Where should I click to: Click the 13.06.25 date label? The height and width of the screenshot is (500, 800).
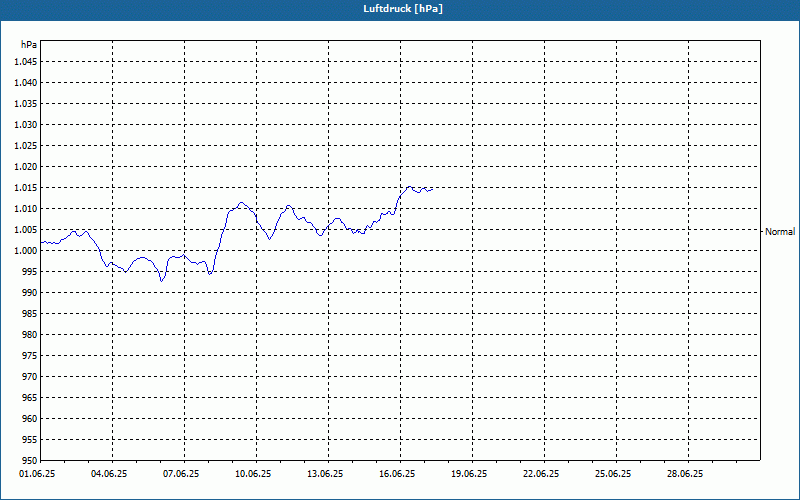click(x=325, y=474)
